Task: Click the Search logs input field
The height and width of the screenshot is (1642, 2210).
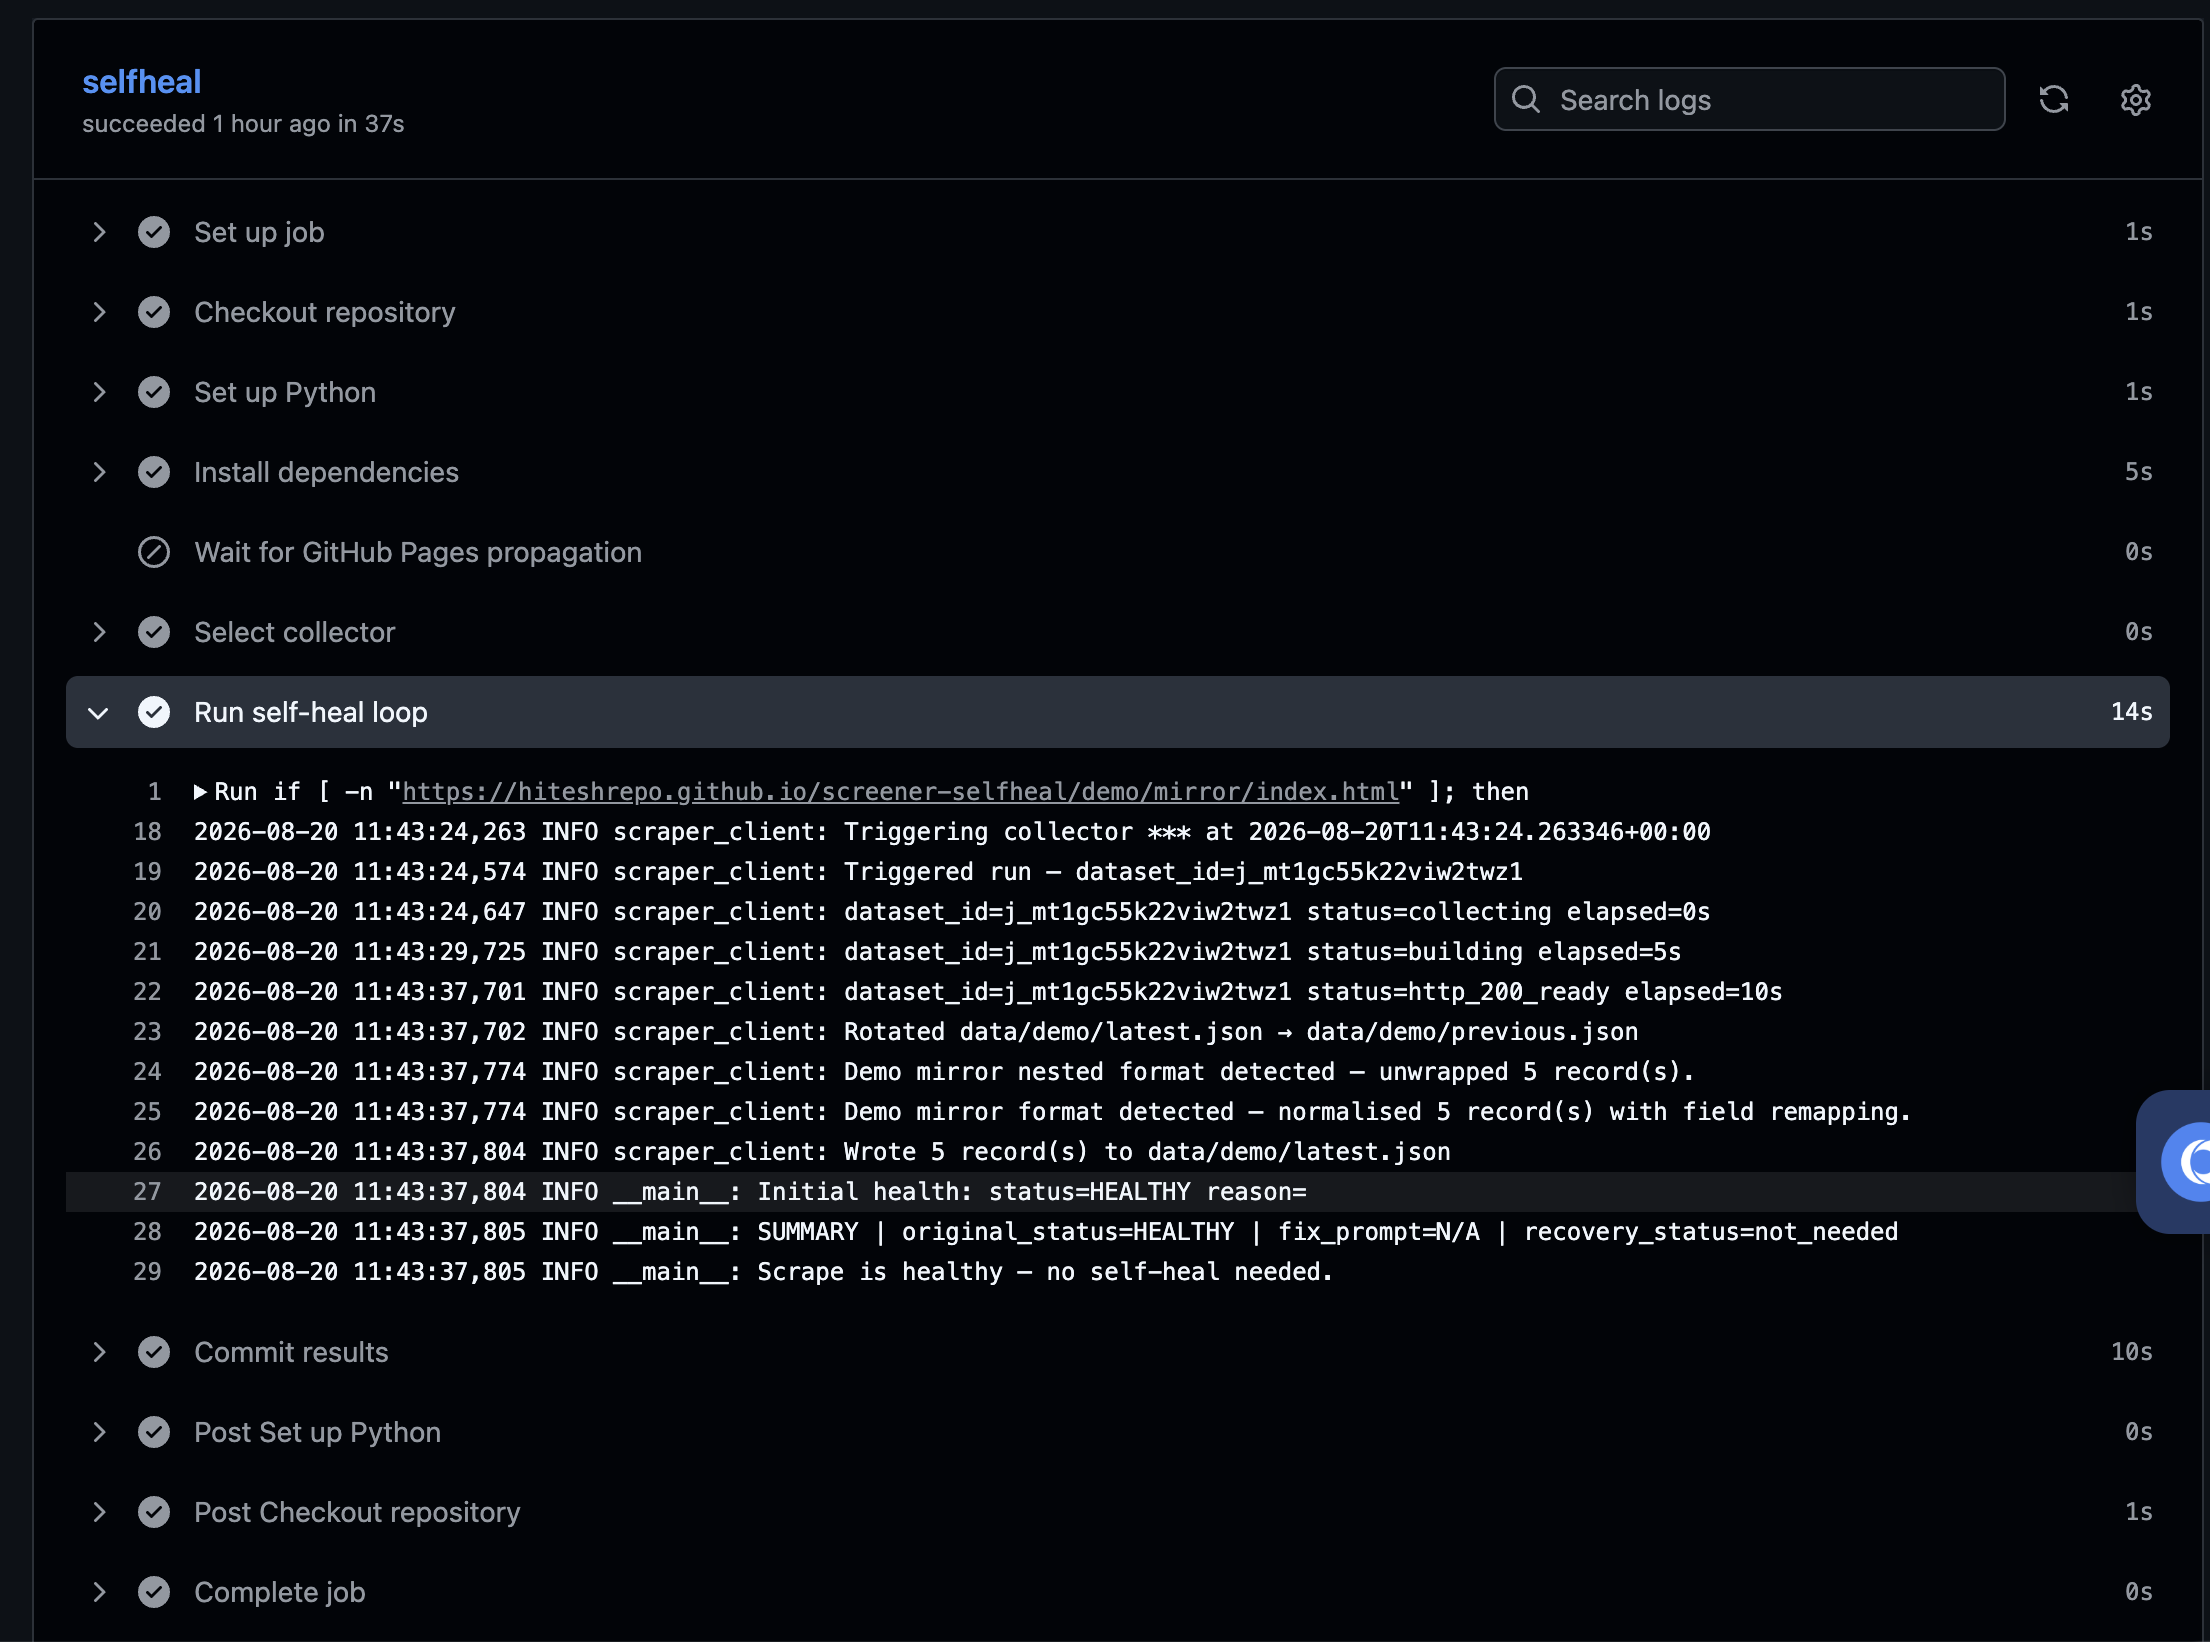Action: click(1749, 99)
